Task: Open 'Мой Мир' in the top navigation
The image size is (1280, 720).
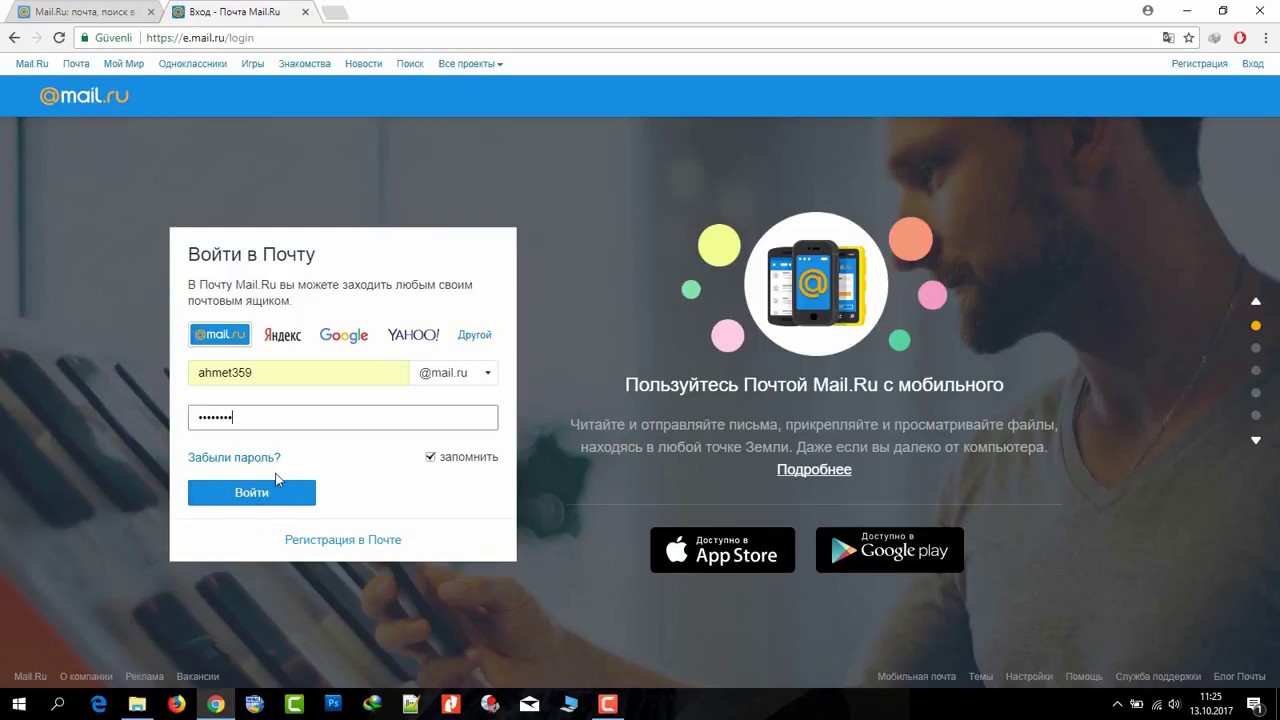Action: click(124, 64)
